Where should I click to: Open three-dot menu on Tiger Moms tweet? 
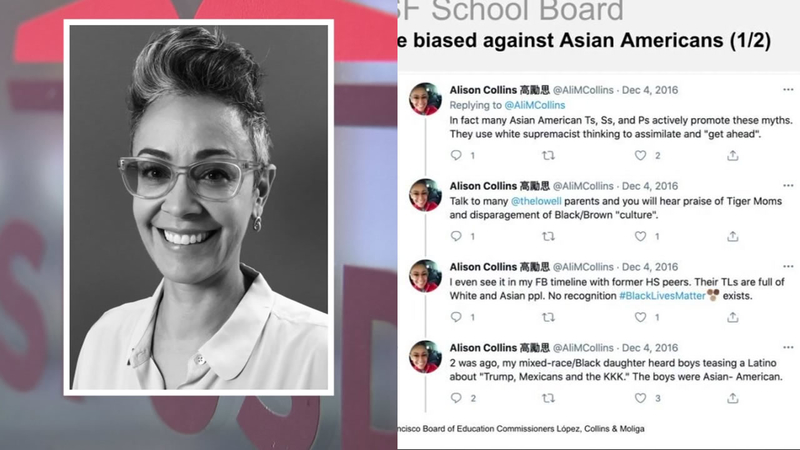pos(788,186)
